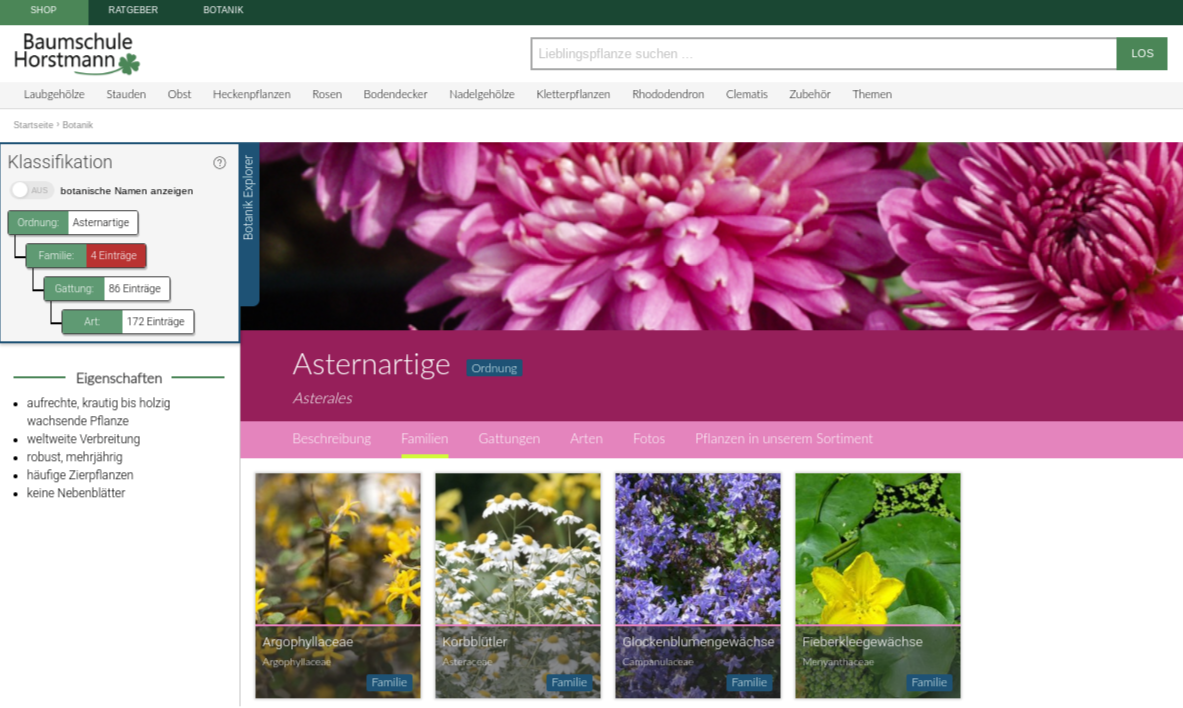
Task: Go to Startseite breadcrumb link
Action: pos(33,125)
